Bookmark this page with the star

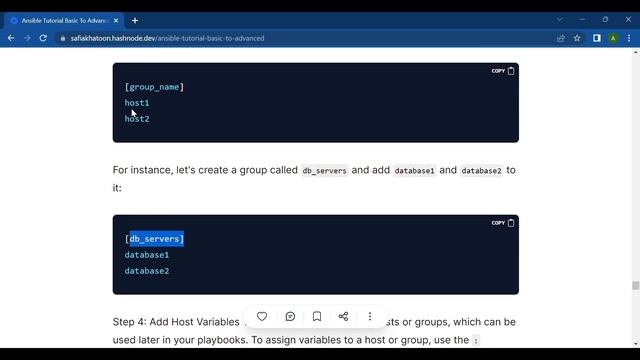[x=577, y=38]
